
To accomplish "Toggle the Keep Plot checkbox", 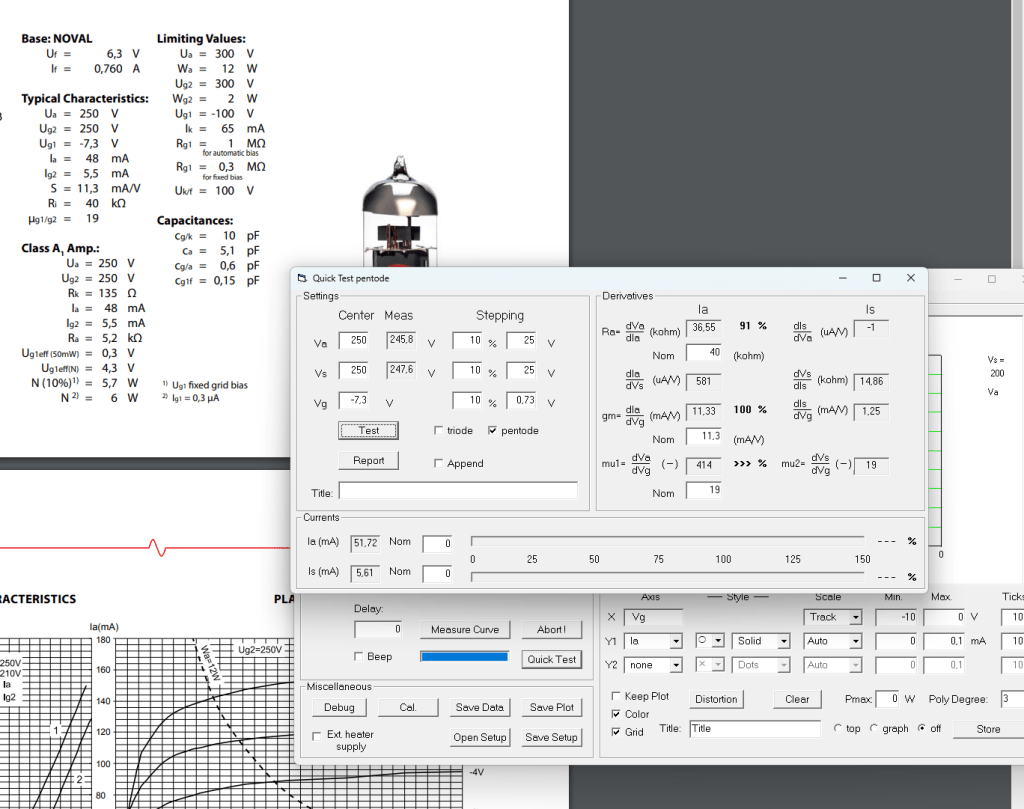I will (x=616, y=696).
